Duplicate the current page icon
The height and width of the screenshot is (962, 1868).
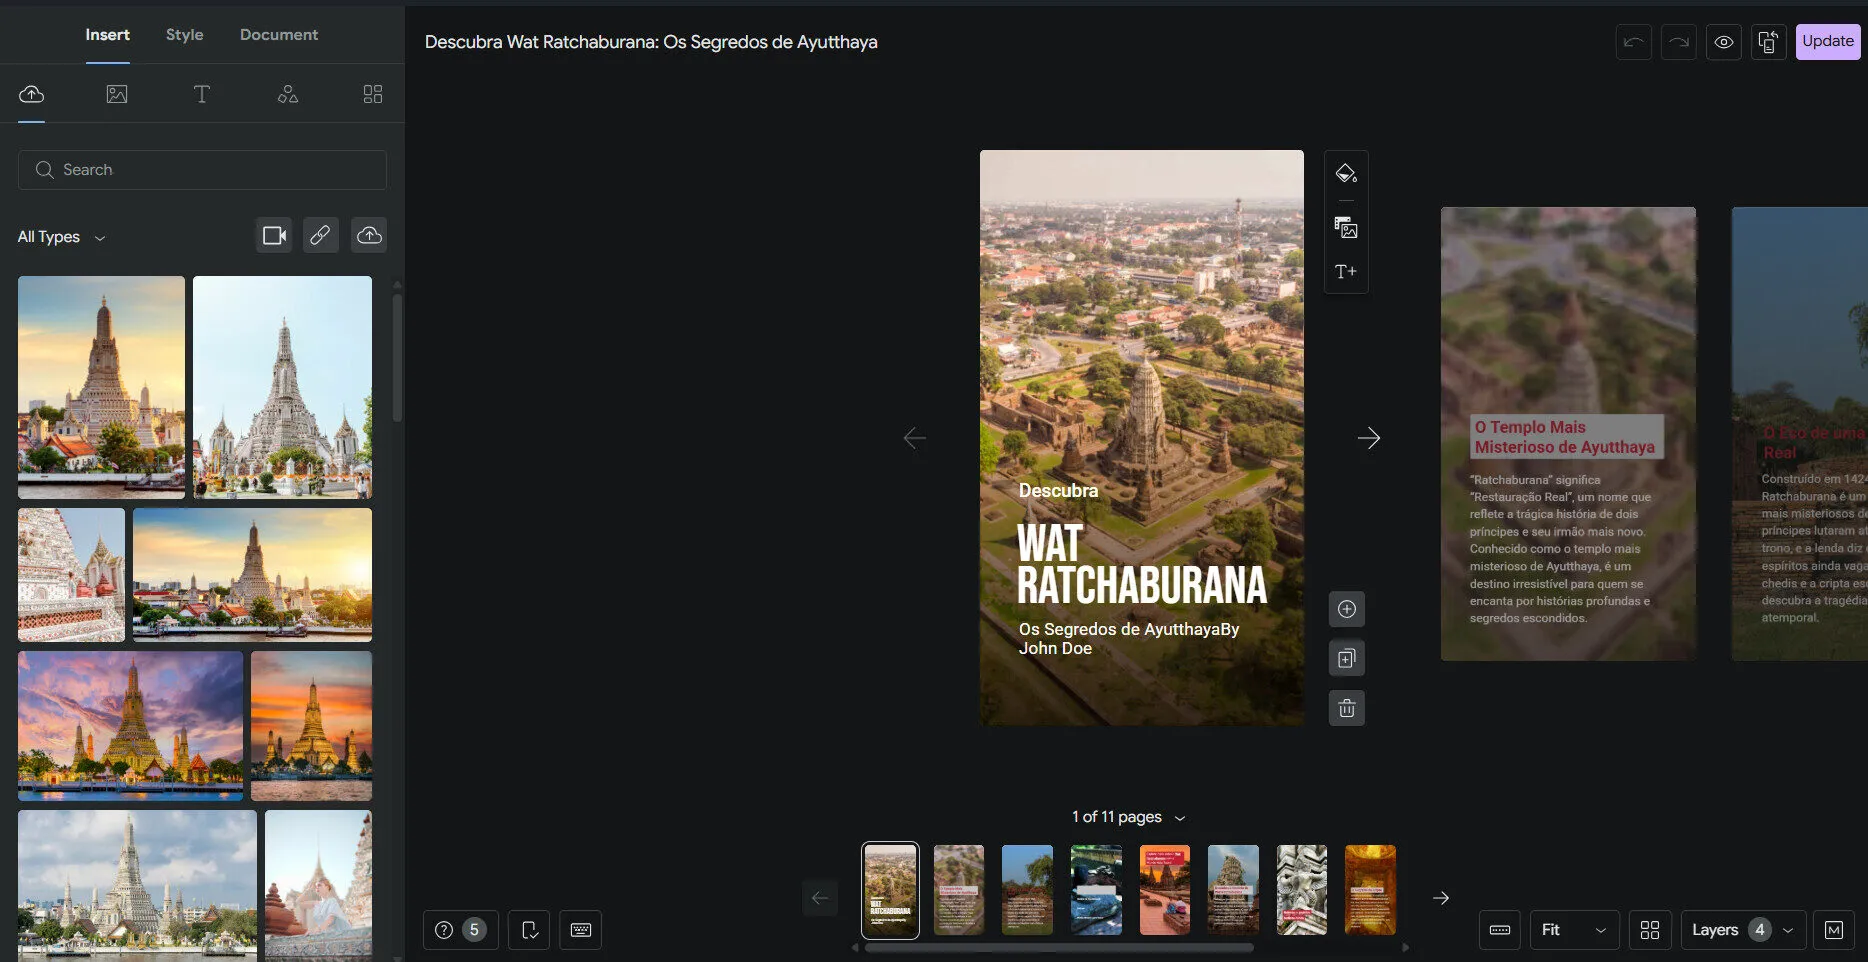[x=1346, y=658]
